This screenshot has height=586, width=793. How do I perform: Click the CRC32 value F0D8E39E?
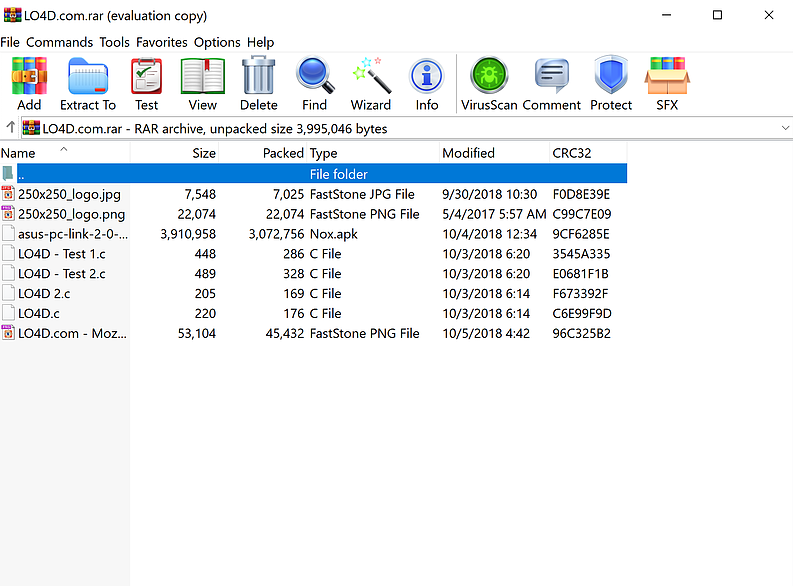581,194
